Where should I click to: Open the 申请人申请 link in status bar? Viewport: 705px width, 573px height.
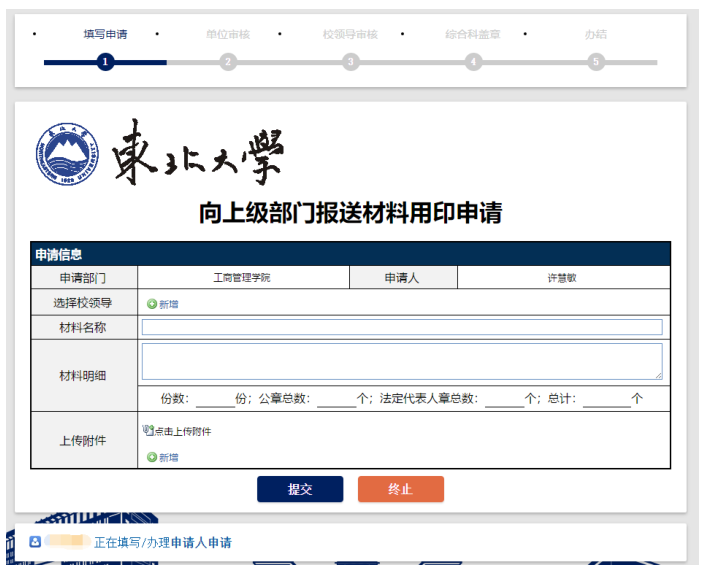(200, 543)
